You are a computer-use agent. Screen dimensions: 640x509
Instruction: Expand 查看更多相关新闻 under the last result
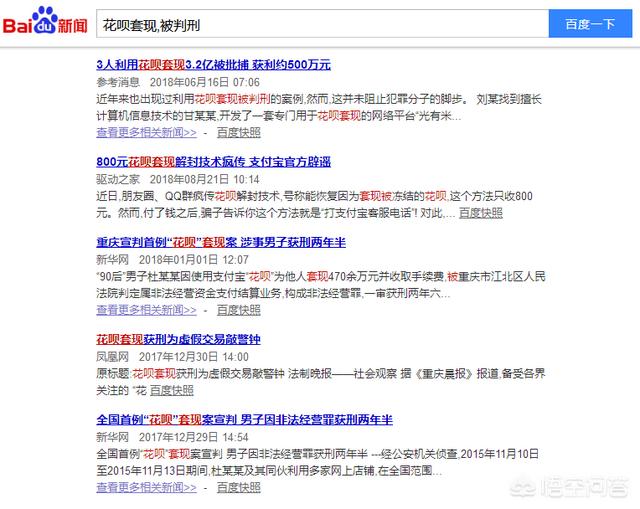click(146, 487)
